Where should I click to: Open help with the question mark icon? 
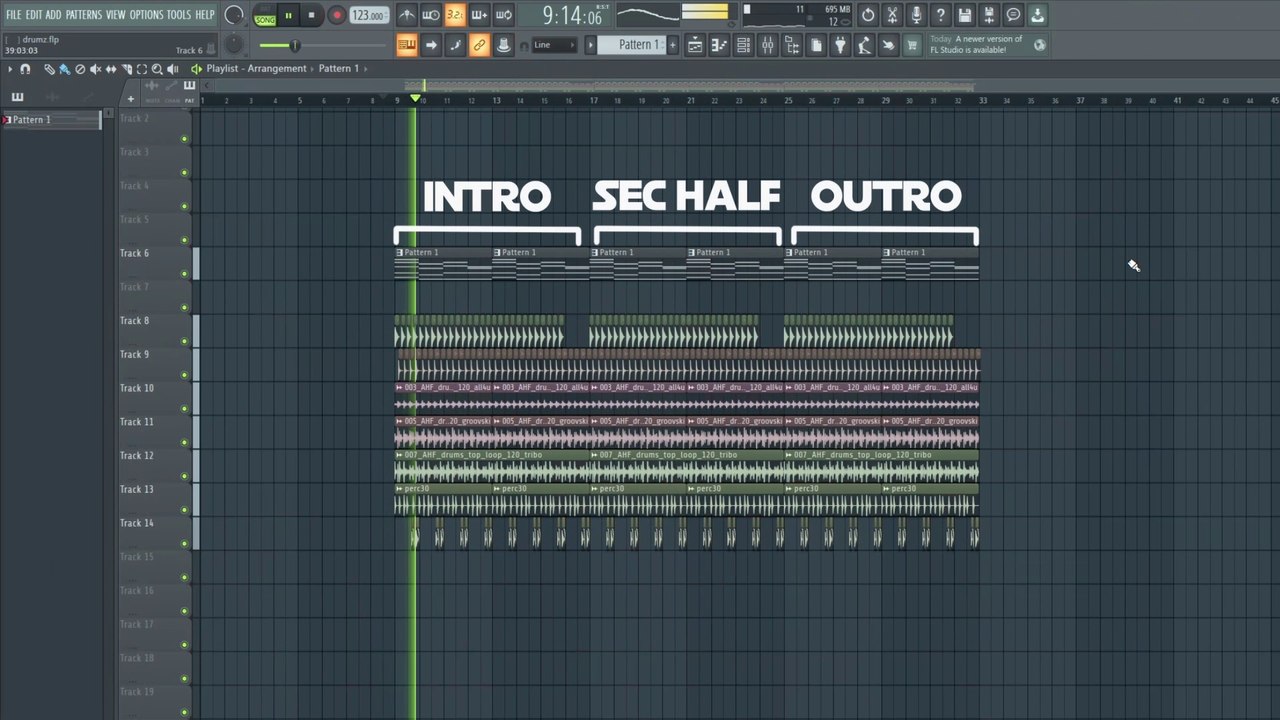[x=940, y=15]
